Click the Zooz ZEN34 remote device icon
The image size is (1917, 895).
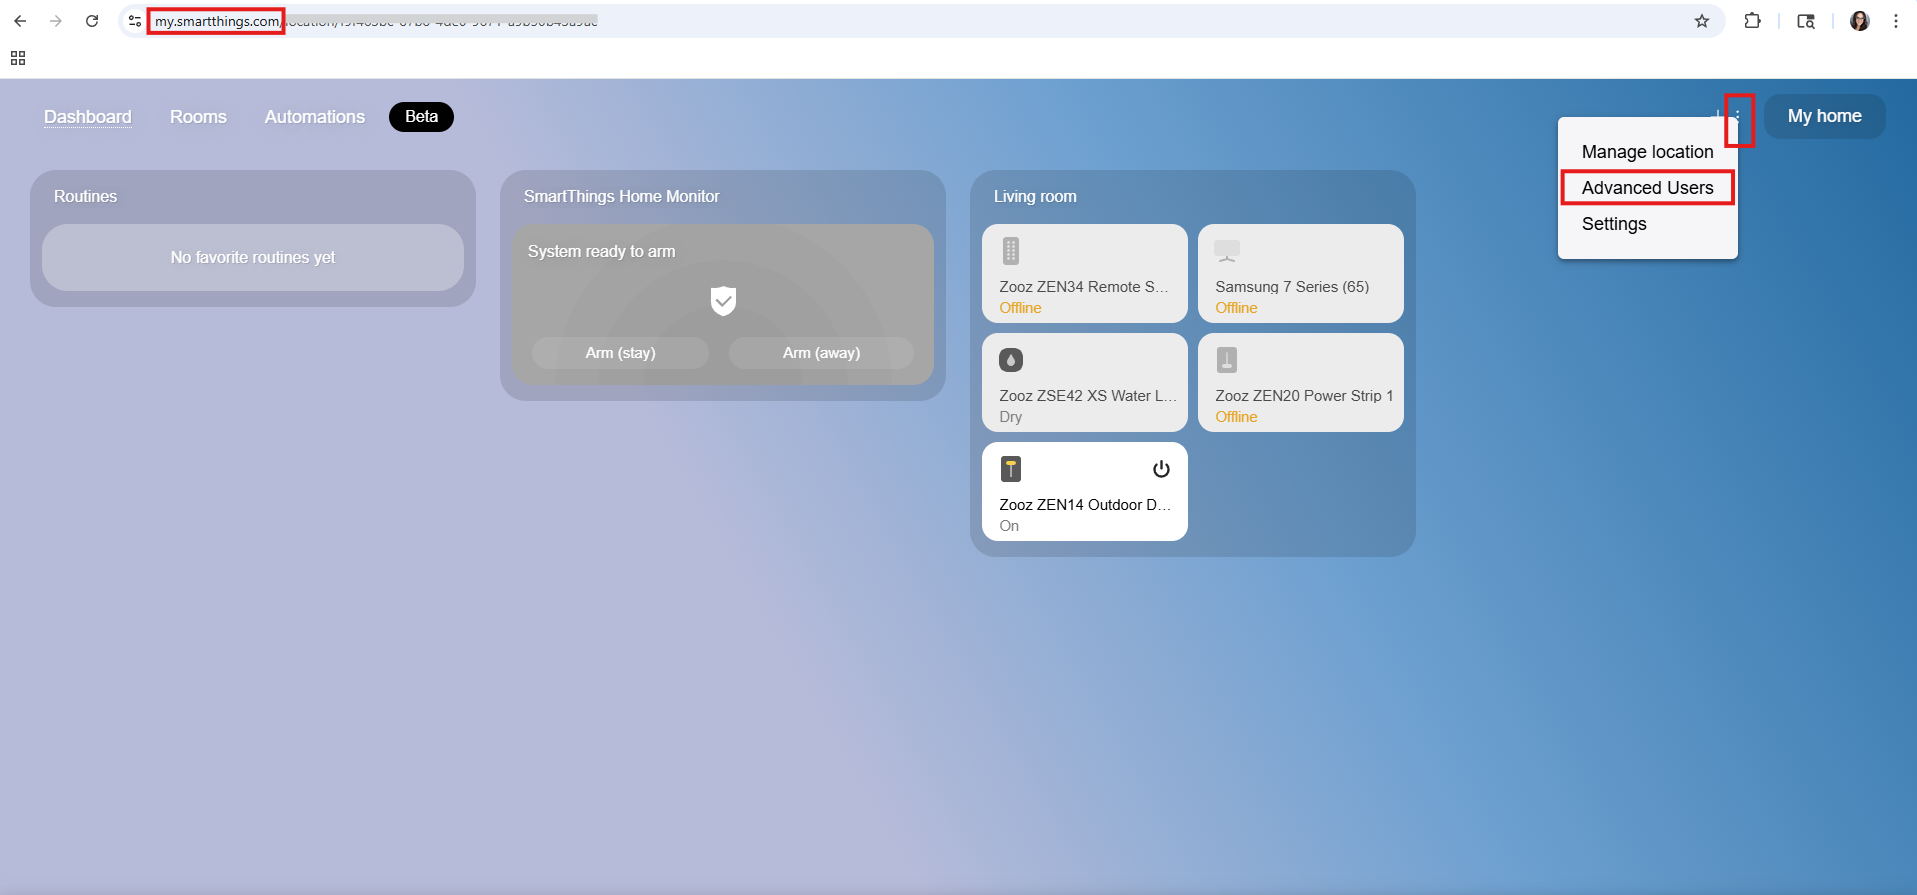1011,251
